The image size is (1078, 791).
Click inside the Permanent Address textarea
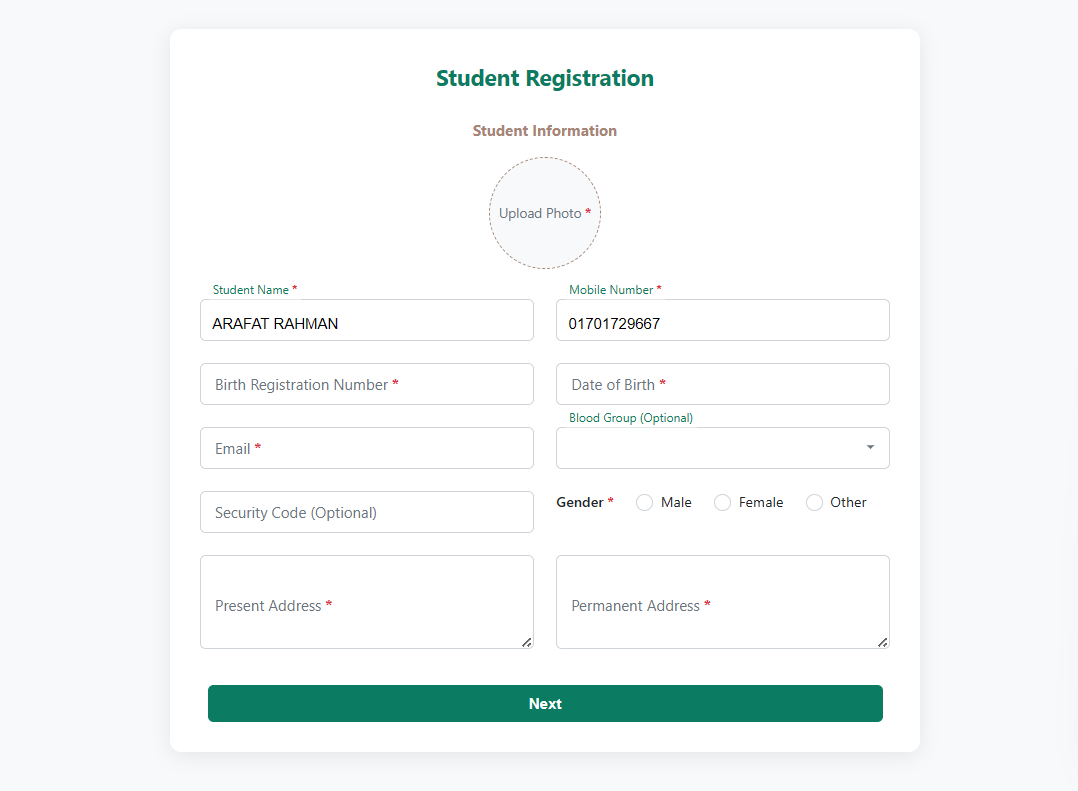pos(722,602)
